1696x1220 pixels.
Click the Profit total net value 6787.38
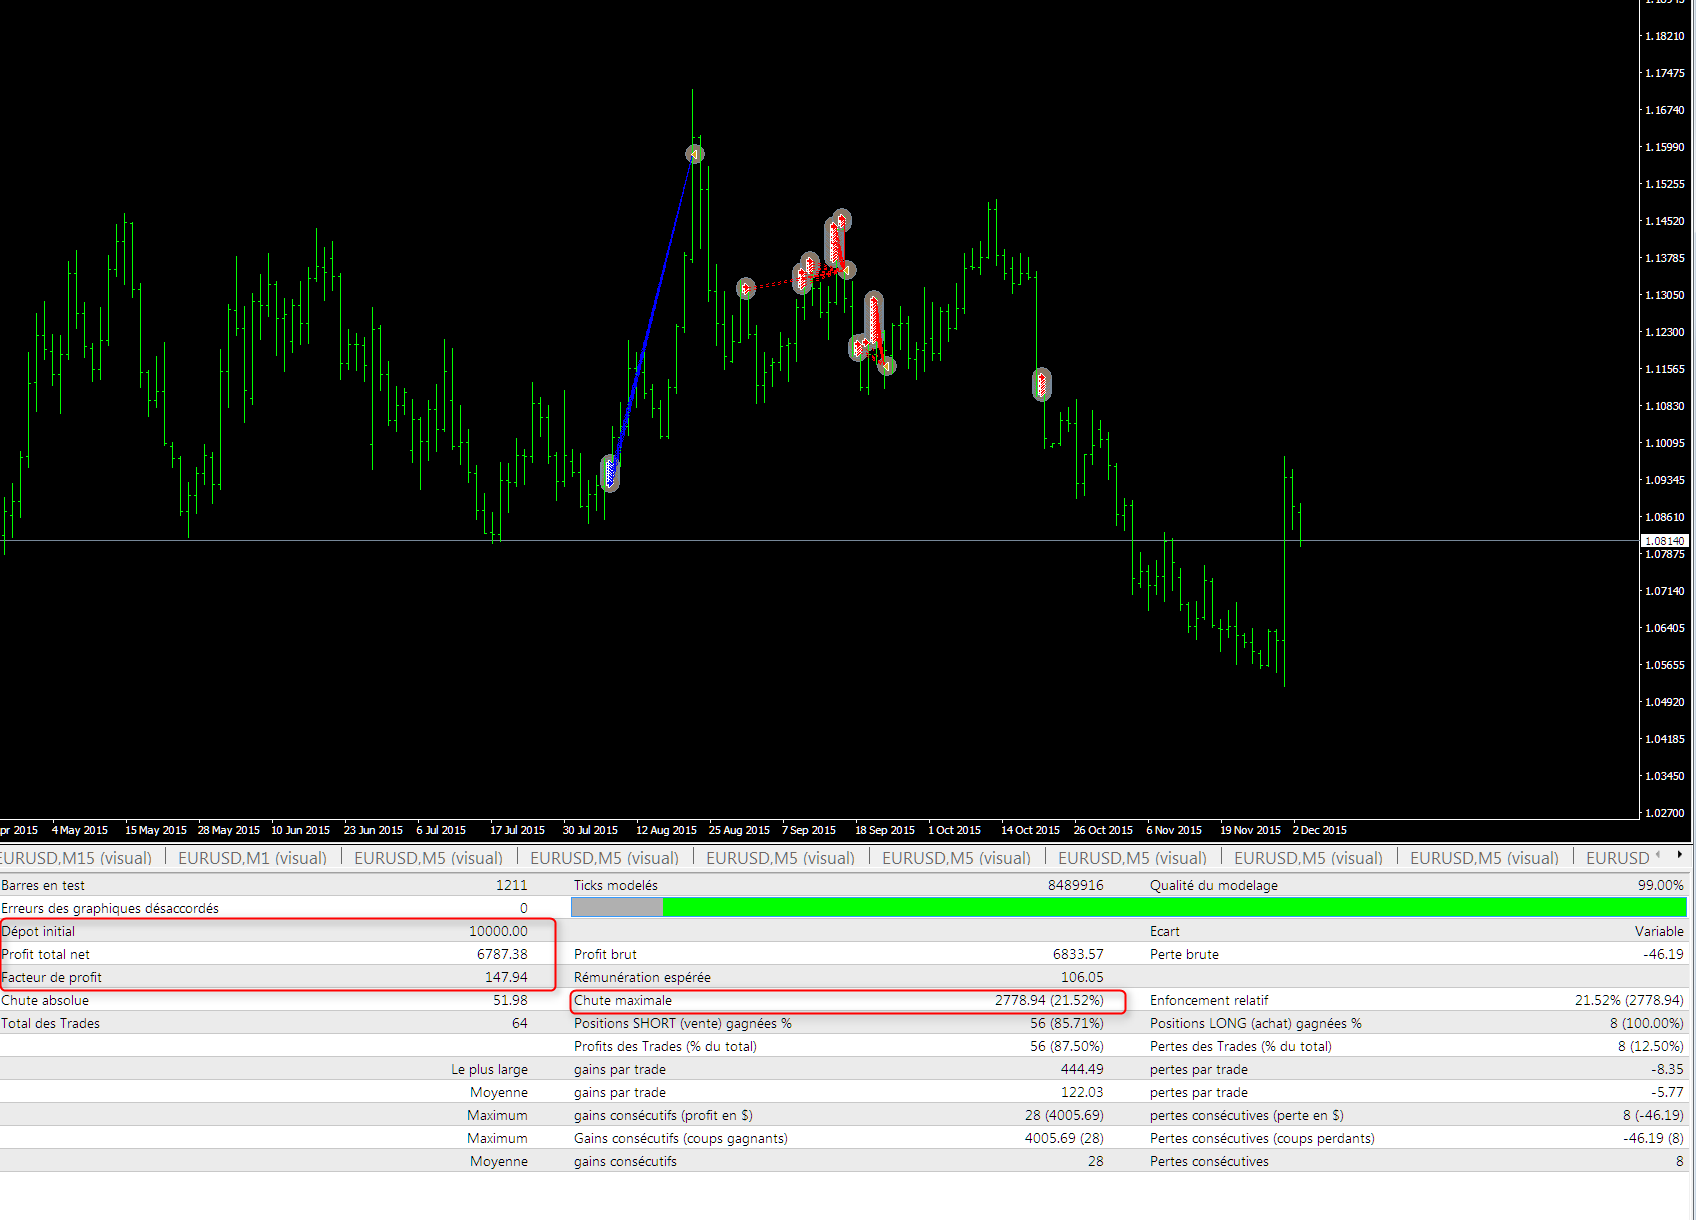(x=502, y=954)
